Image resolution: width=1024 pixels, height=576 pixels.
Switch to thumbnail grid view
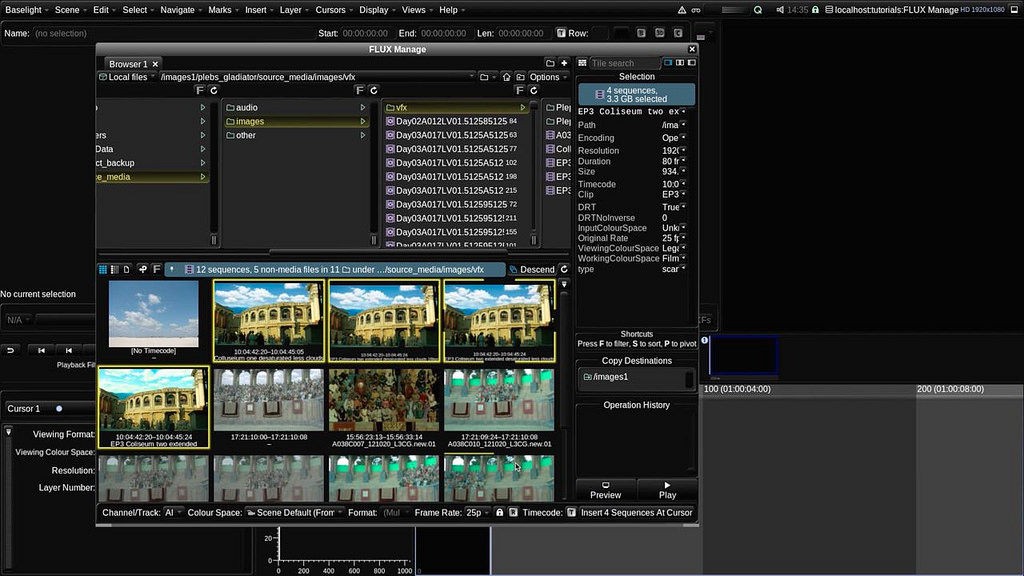click(x=103, y=269)
